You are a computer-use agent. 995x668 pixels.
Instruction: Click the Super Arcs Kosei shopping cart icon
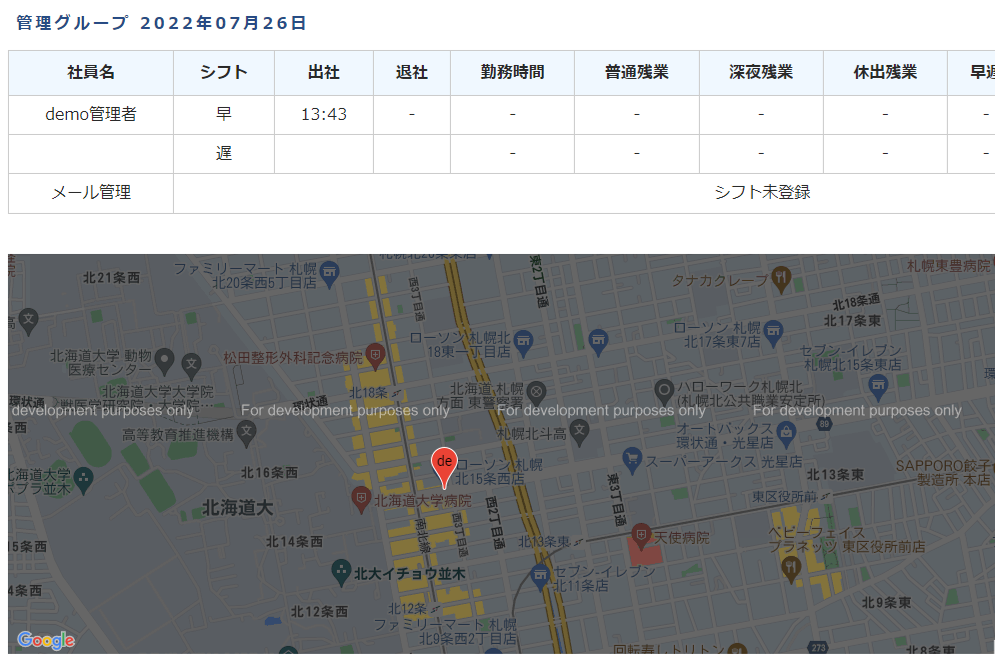coord(632,460)
